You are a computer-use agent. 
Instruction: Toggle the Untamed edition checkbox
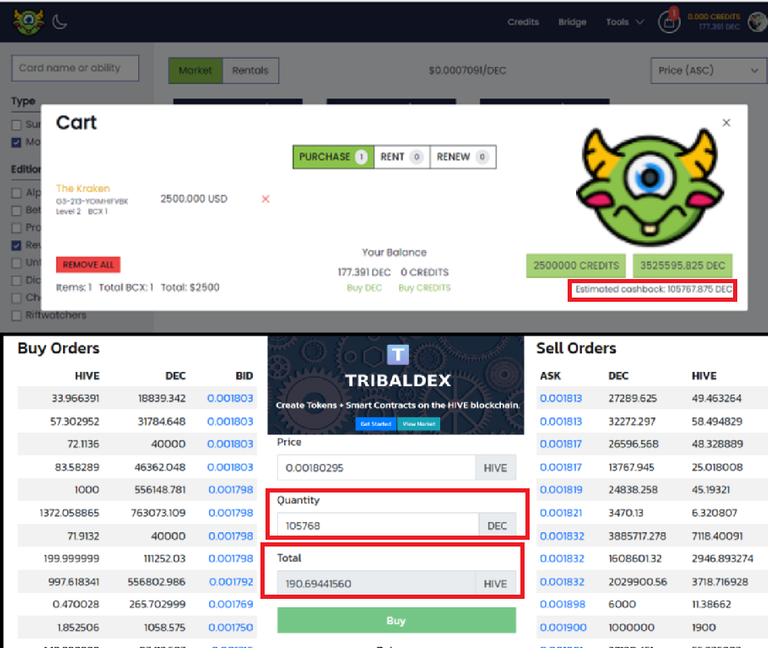tap(17, 263)
